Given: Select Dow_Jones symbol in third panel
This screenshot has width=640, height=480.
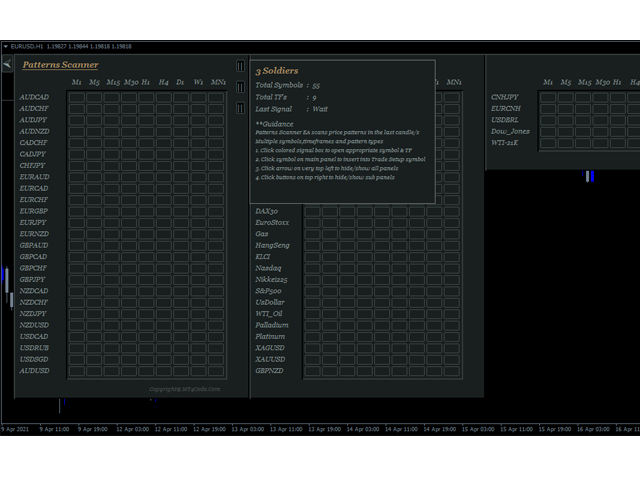Looking at the screenshot, I should coord(510,131).
